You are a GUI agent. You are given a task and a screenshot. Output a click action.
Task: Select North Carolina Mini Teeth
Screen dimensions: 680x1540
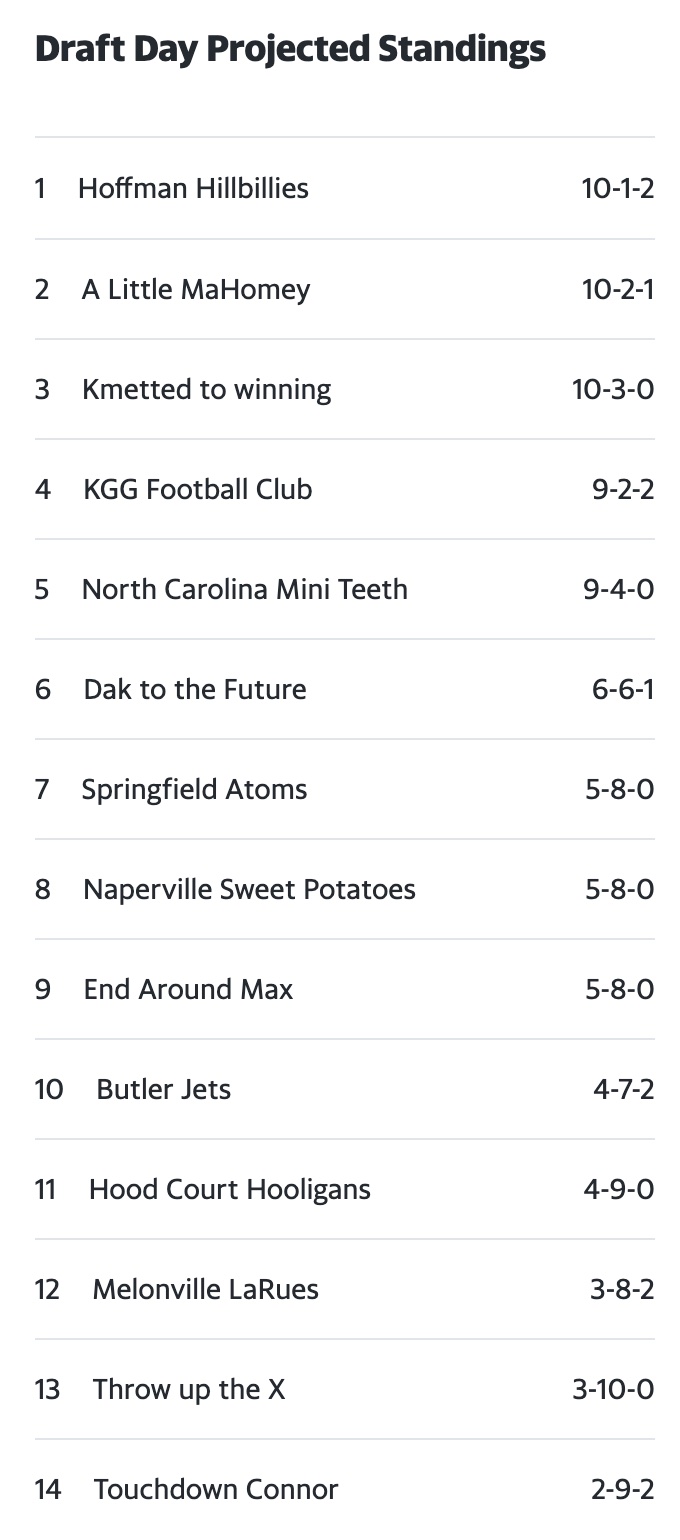point(245,589)
